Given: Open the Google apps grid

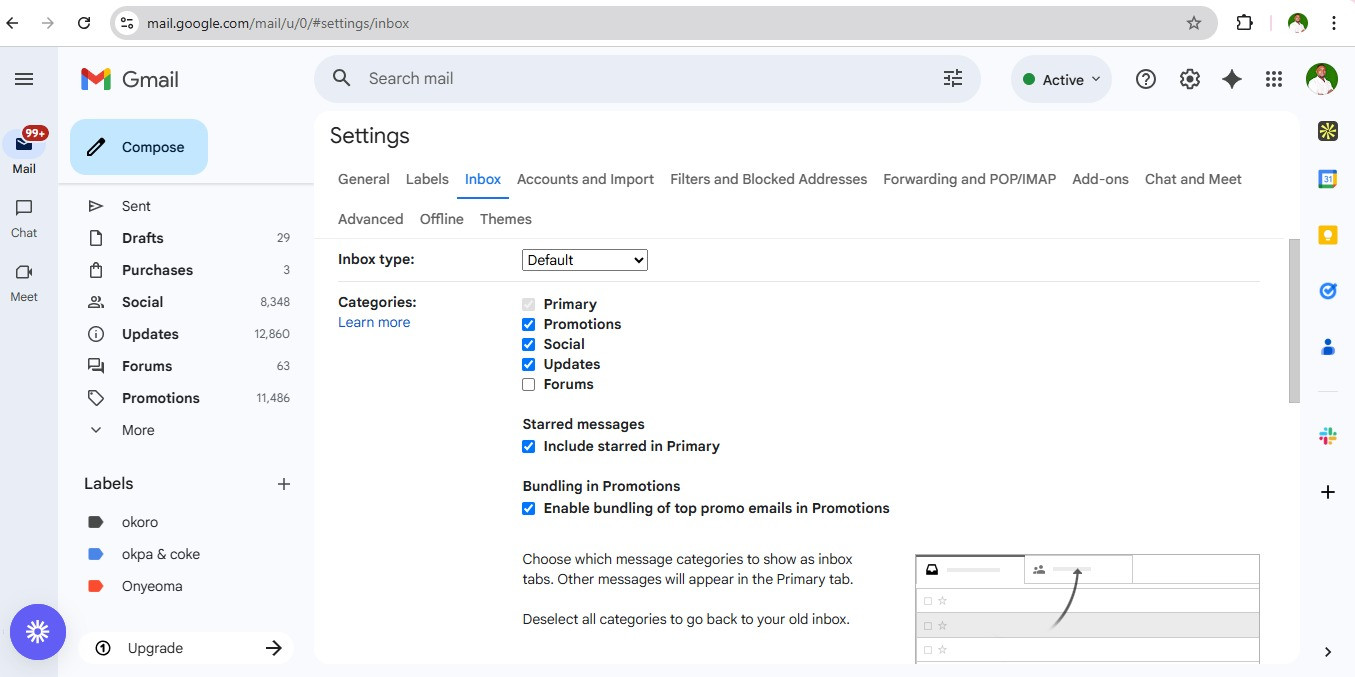Looking at the screenshot, I should click(1274, 79).
